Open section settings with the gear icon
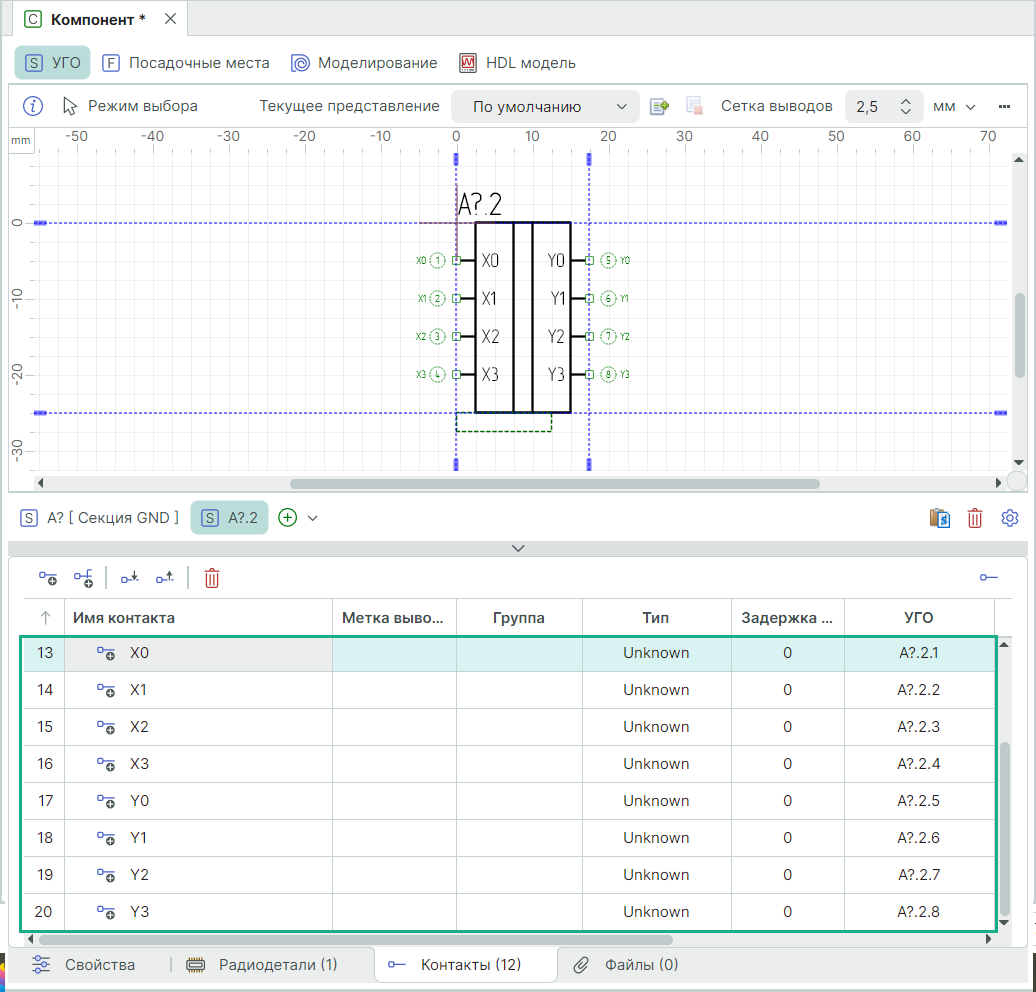Viewport: 1036px width, 992px height. point(1009,518)
